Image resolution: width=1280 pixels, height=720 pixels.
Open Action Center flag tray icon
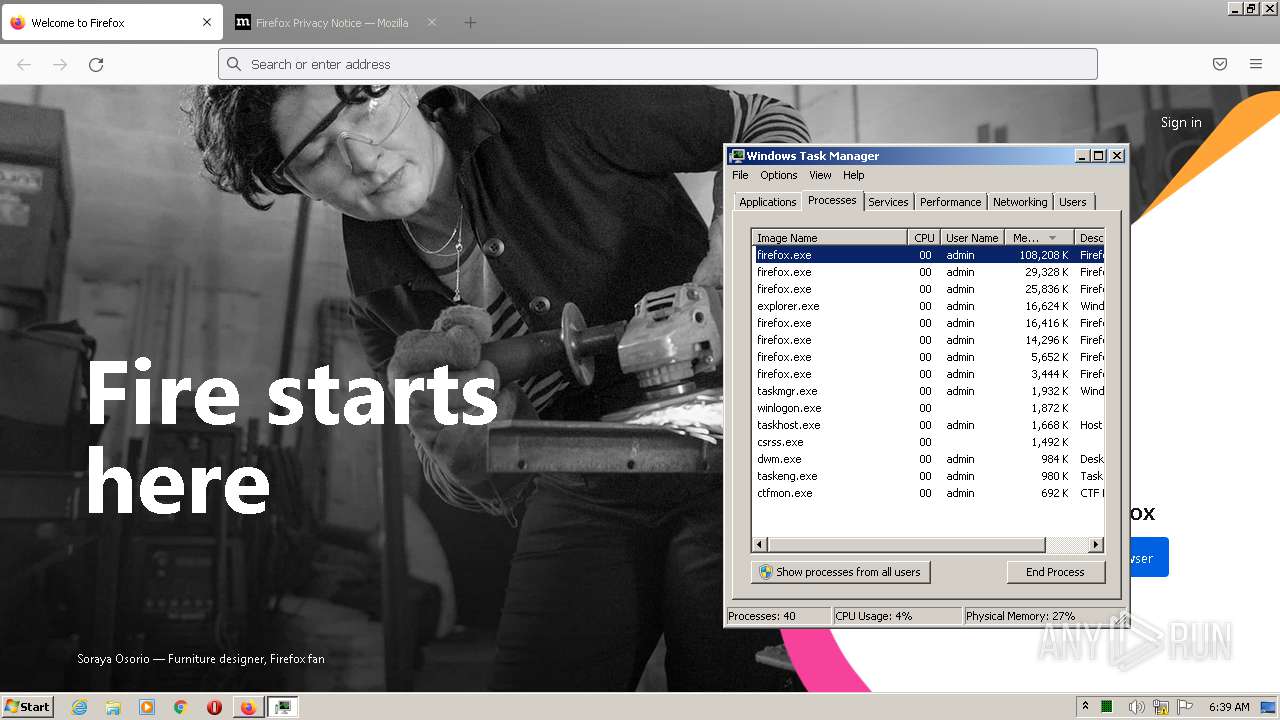pos(1186,707)
